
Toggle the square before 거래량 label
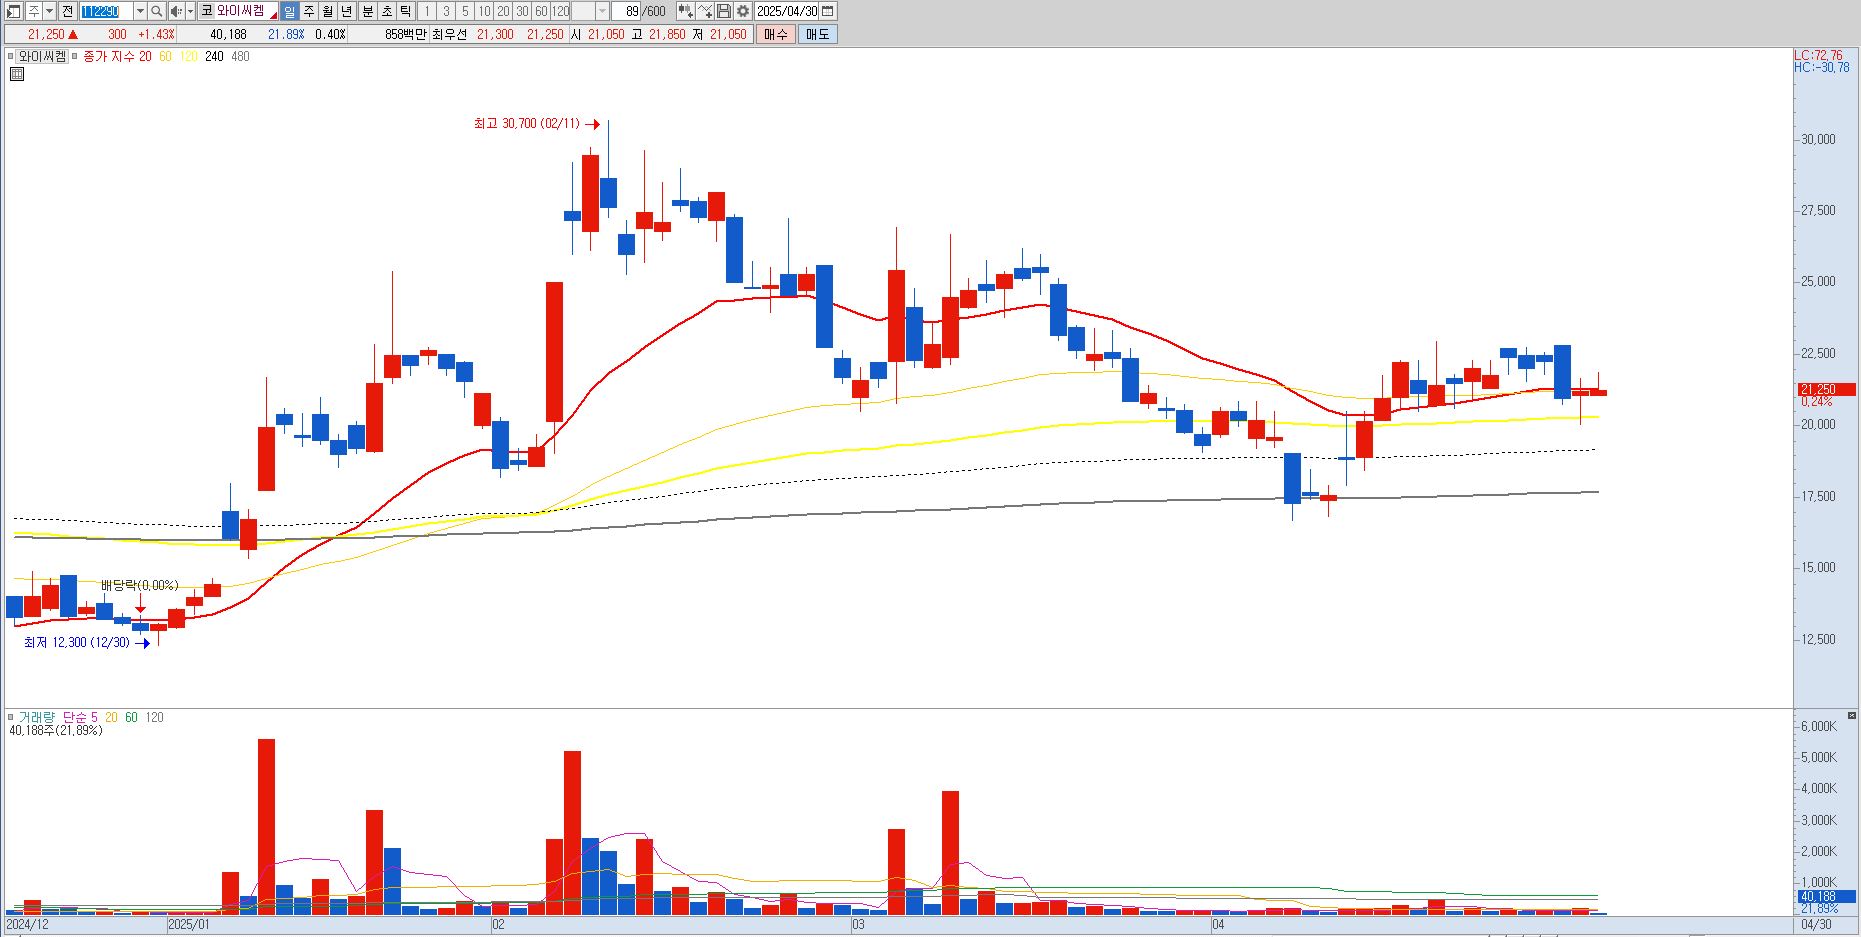pos(11,717)
